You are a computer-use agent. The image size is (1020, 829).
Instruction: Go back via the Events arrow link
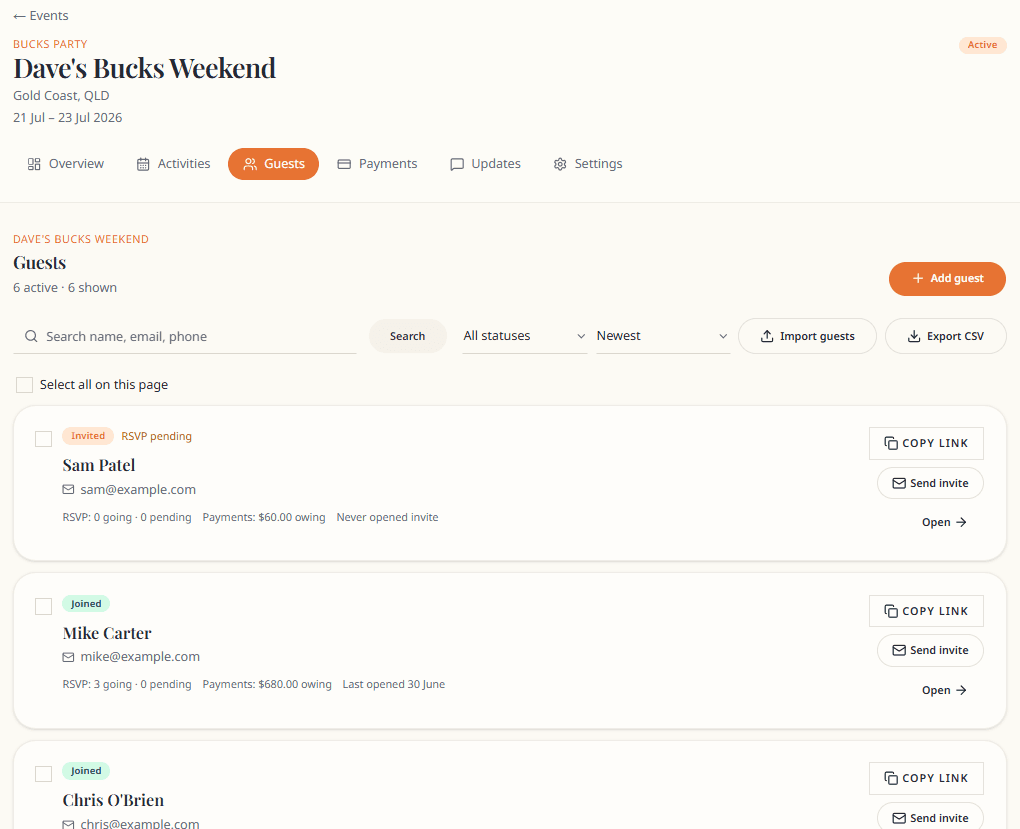[x=40, y=16]
